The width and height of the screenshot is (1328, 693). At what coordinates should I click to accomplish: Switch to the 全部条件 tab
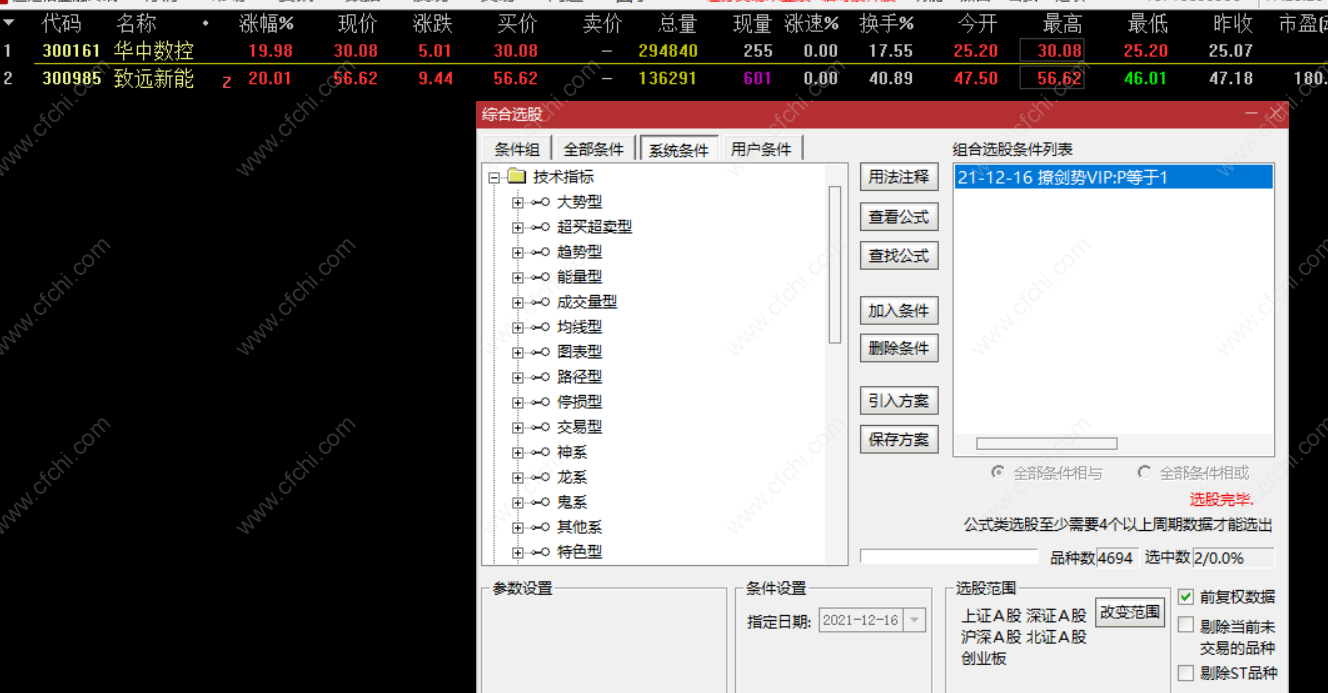[x=594, y=149]
